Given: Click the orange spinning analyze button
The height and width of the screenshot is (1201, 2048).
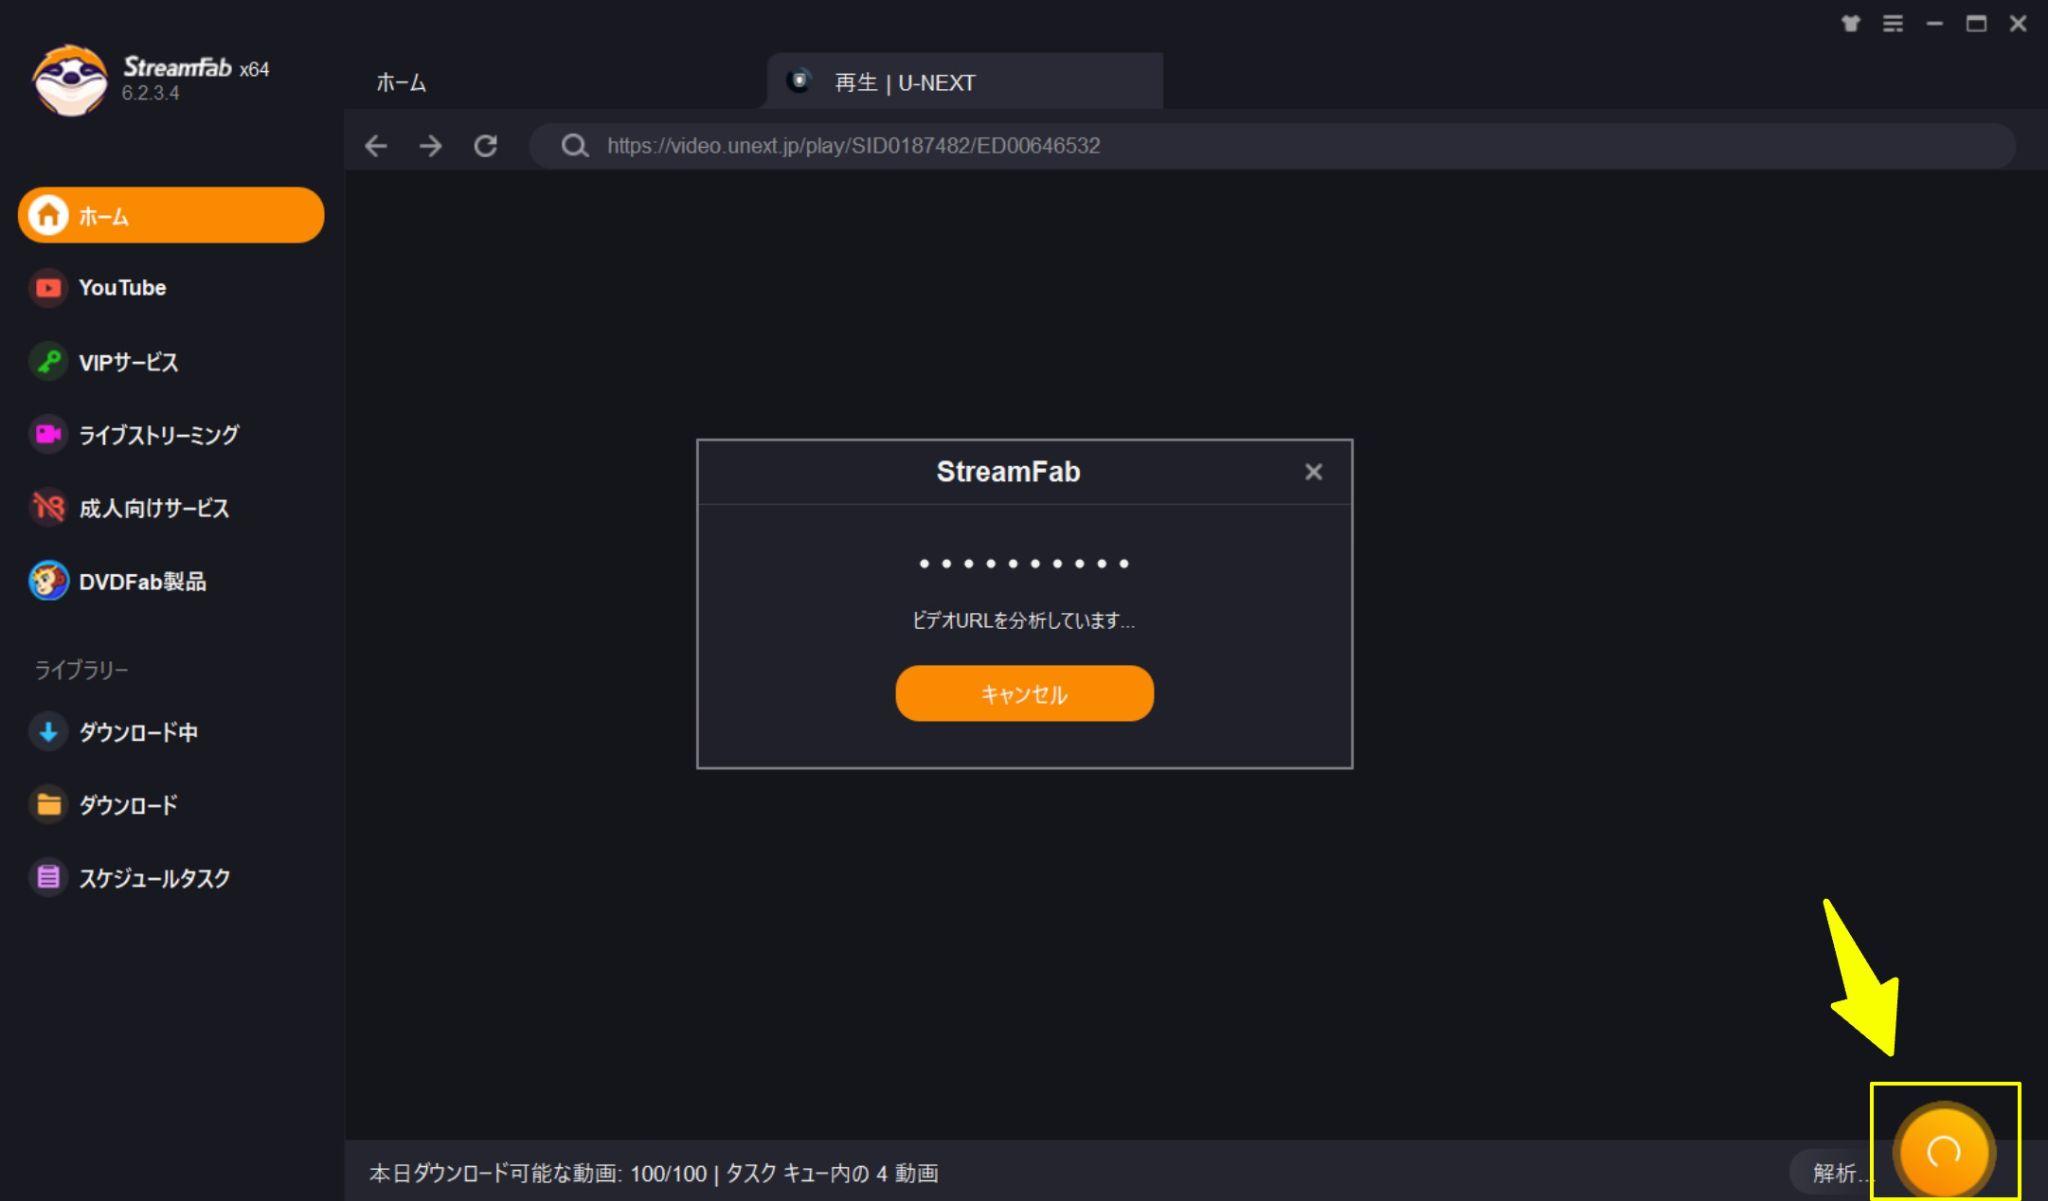Looking at the screenshot, I should (x=1943, y=1151).
